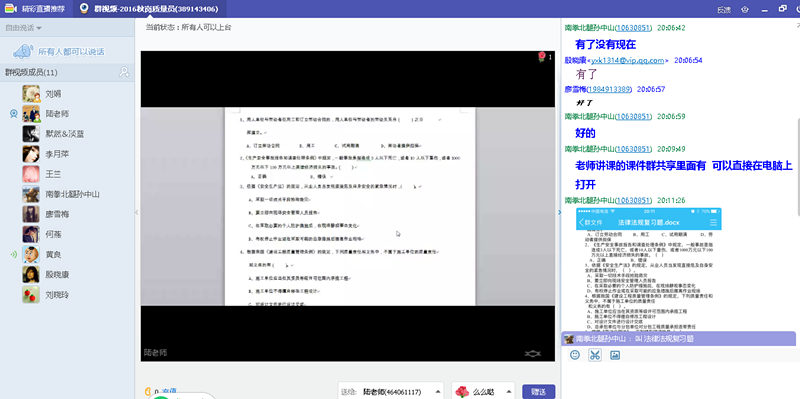Click the megaphone icon next to 所有人都可以说话
Image resolution: width=800 pixels, height=399 pixels.
(23, 52)
